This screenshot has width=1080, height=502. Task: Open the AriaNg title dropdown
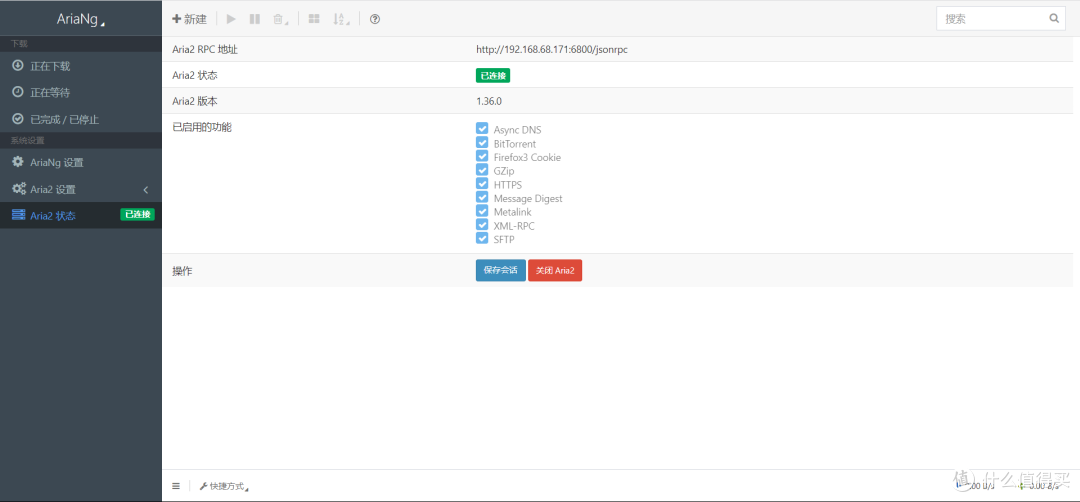pyautogui.click(x=81, y=20)
